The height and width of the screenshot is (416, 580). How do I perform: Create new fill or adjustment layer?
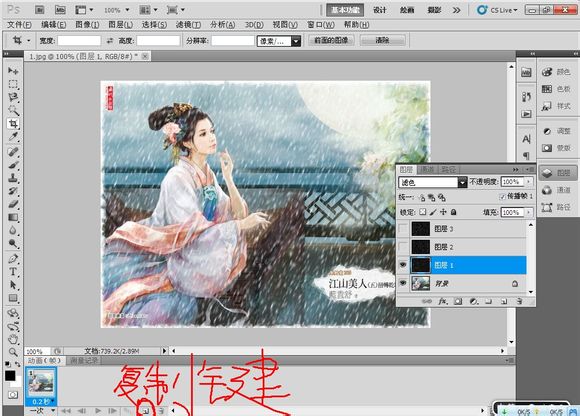point(473,301)
